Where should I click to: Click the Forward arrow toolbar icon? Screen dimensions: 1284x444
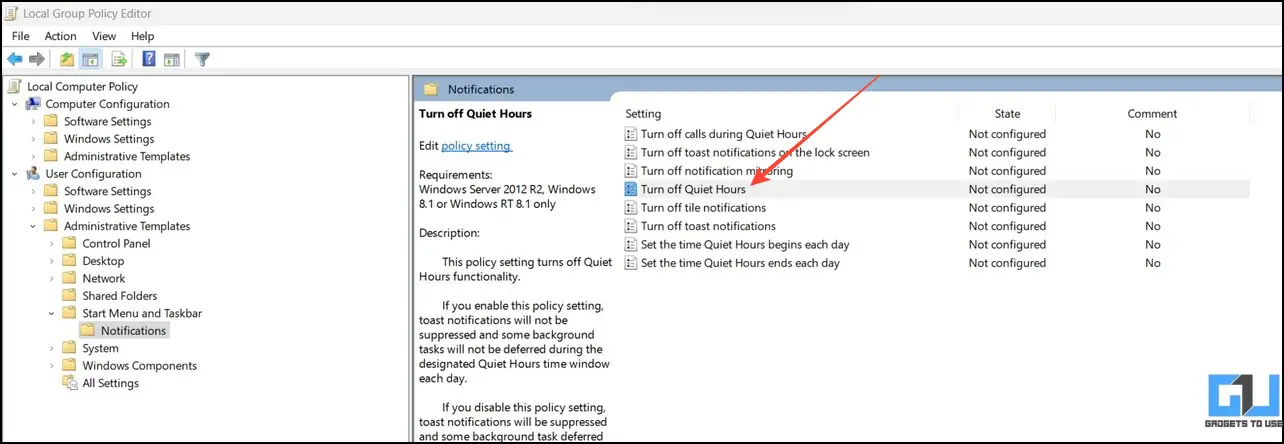pos(38,59)
